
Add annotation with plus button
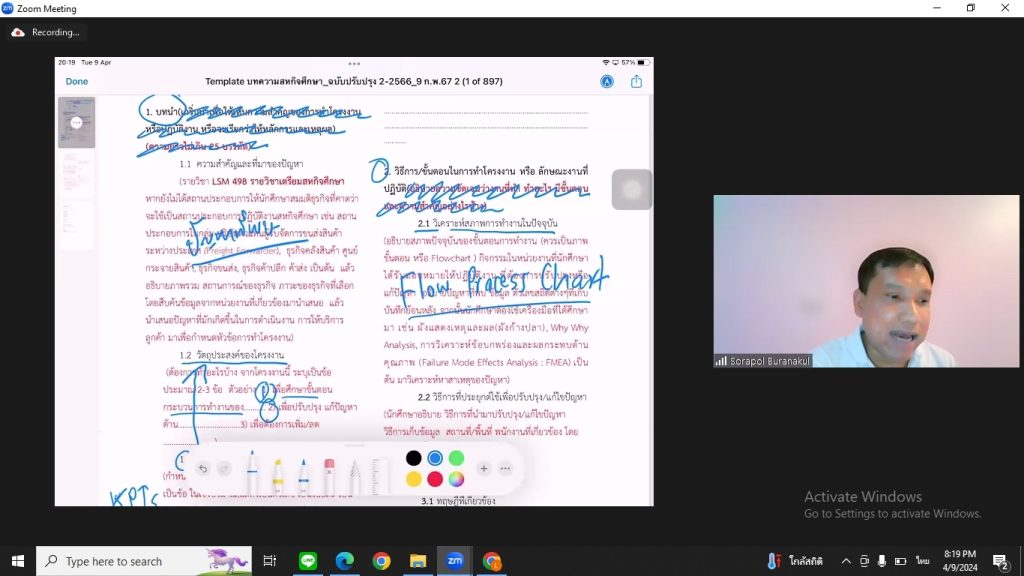483,468
